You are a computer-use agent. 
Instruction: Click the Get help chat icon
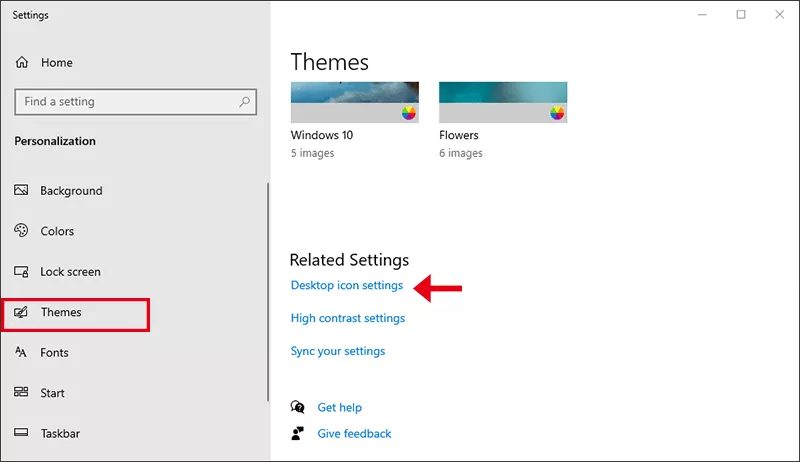pyautogui.click(x=297, y=407)
